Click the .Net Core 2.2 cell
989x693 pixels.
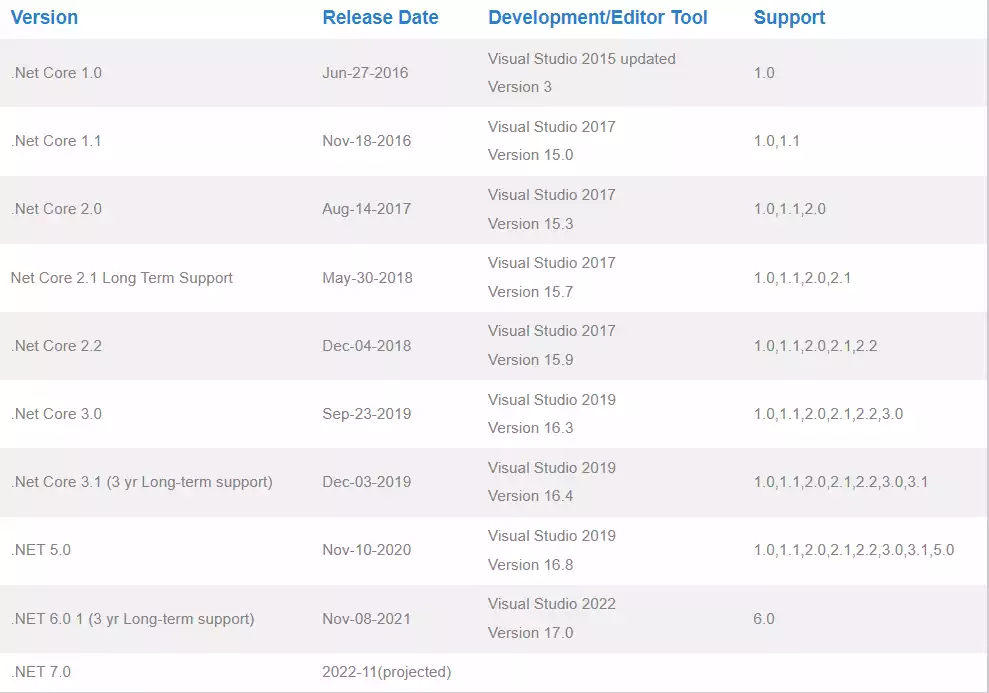coord(56,346)
